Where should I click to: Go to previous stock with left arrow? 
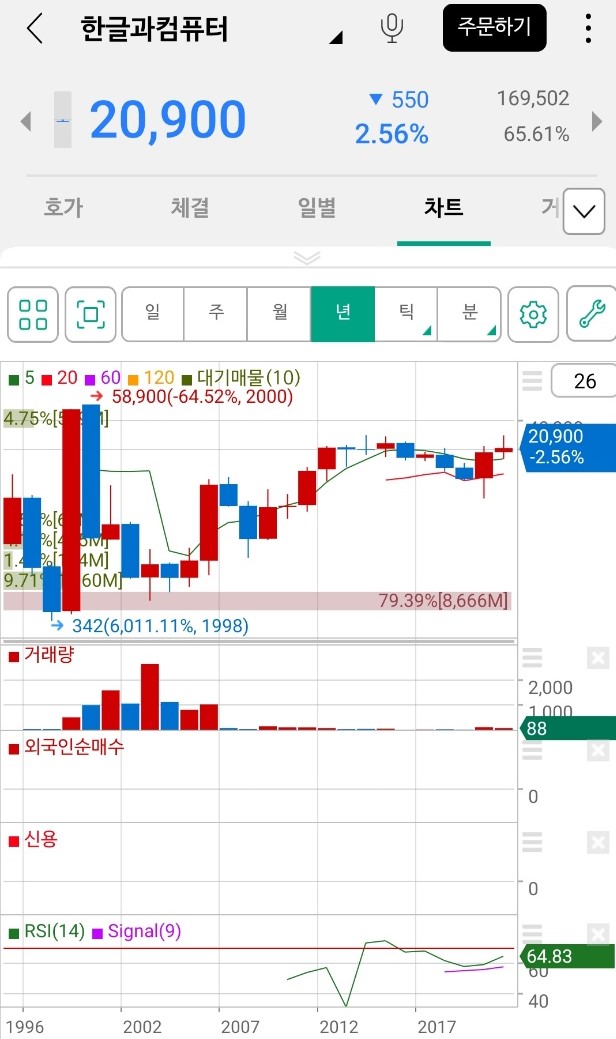(x=26, y=121)
